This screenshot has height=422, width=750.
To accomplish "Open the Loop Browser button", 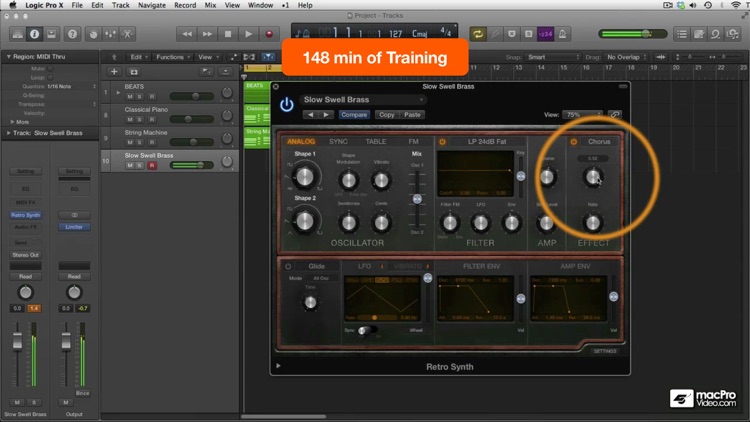I will tap(716, 34).
